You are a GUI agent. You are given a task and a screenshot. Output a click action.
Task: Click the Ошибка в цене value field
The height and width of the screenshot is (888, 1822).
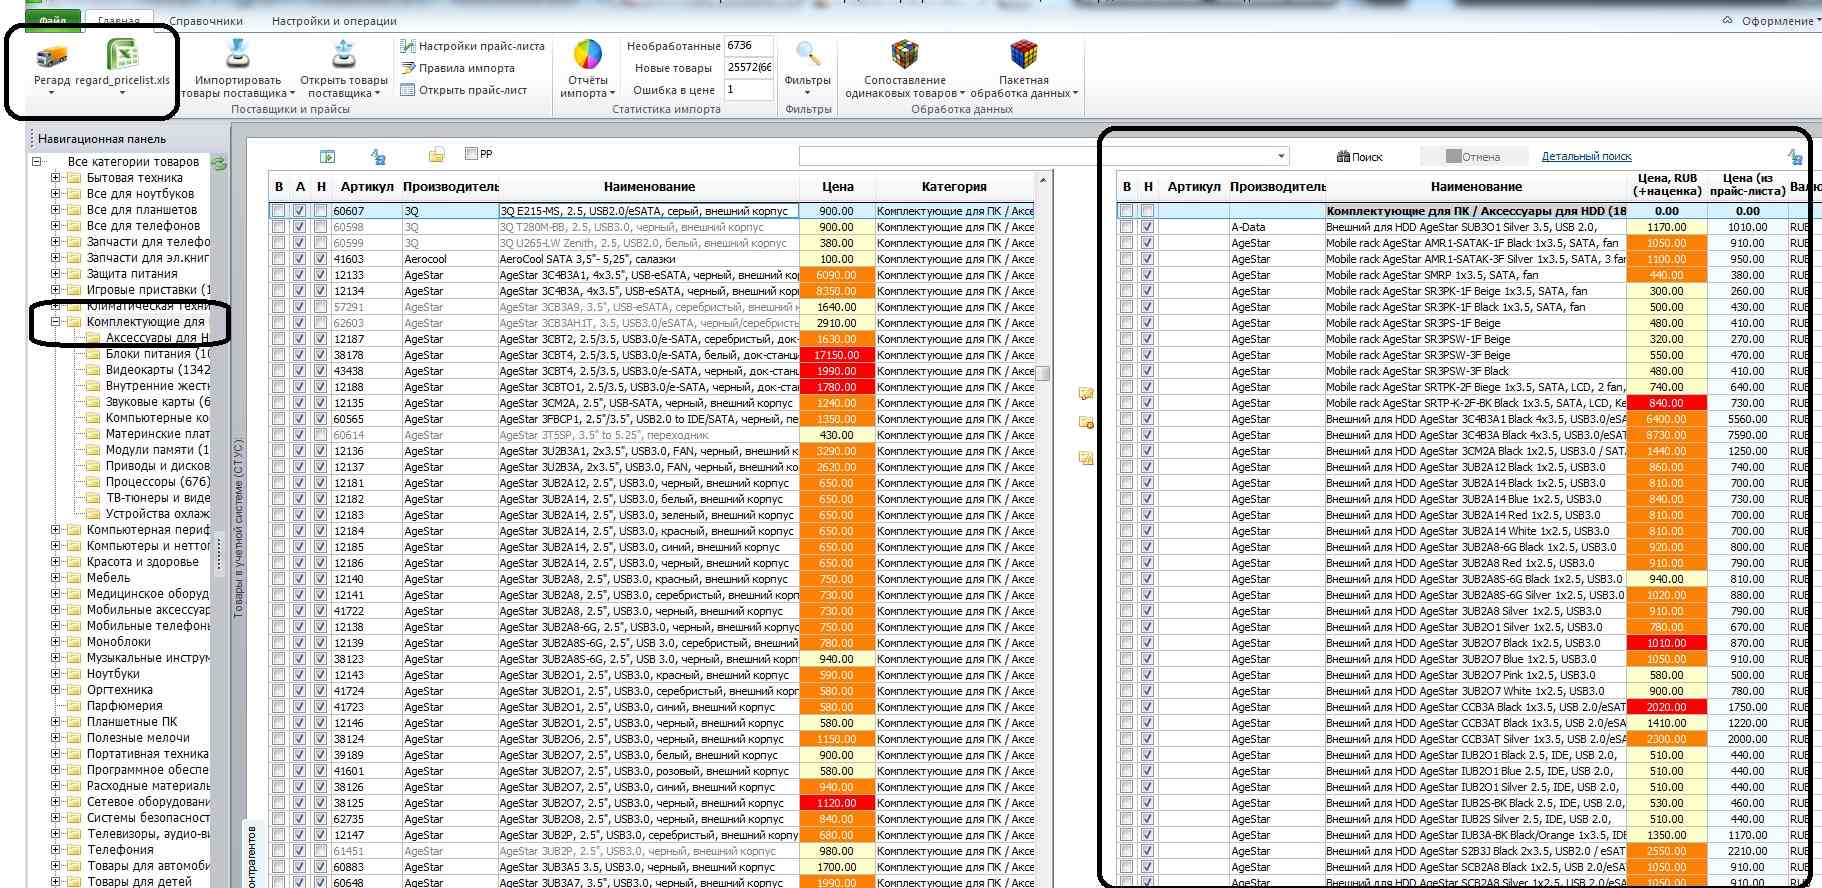(749, 90)
